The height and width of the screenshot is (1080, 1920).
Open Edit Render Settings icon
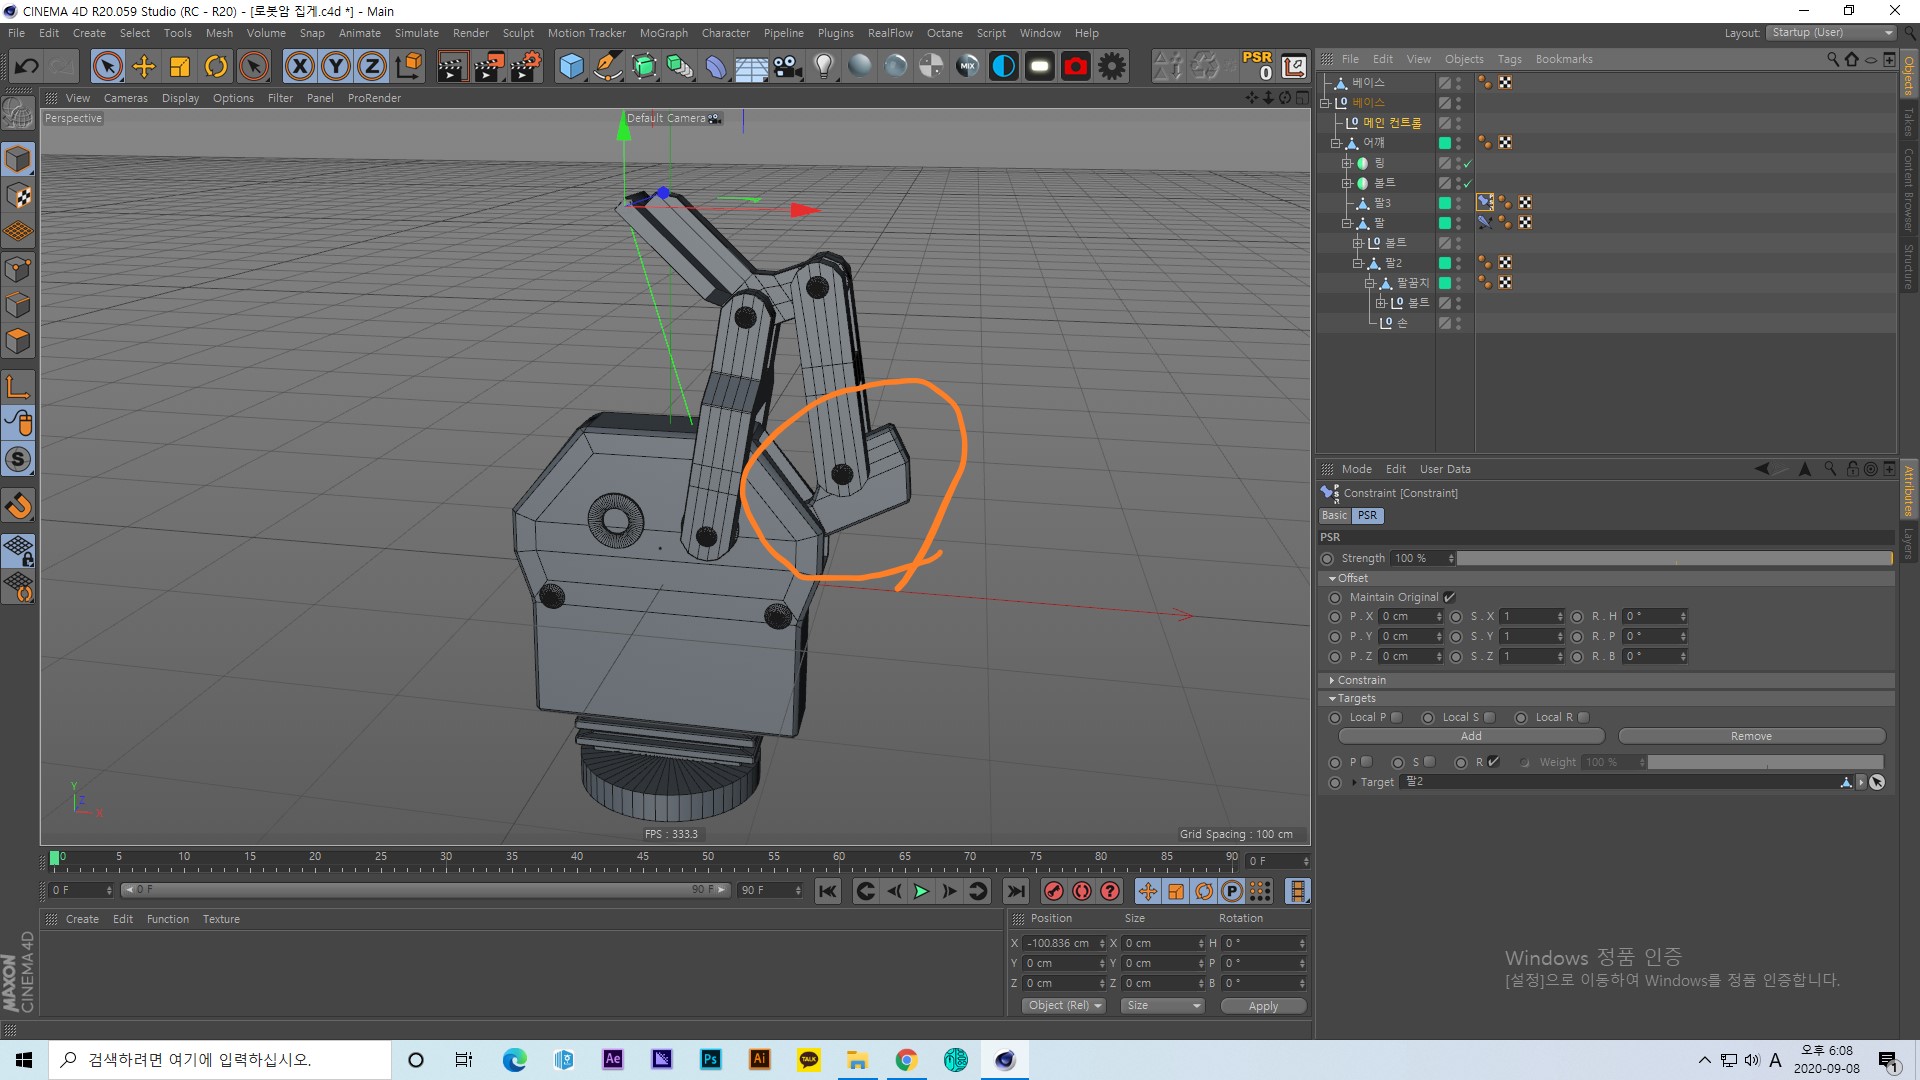click(525, 67)
